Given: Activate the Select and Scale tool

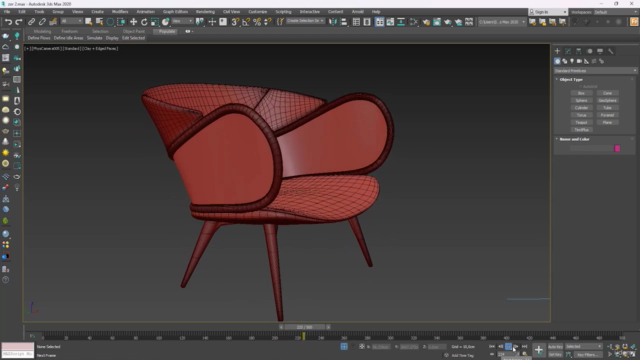Looking at the screenshot, I should 155,22.
